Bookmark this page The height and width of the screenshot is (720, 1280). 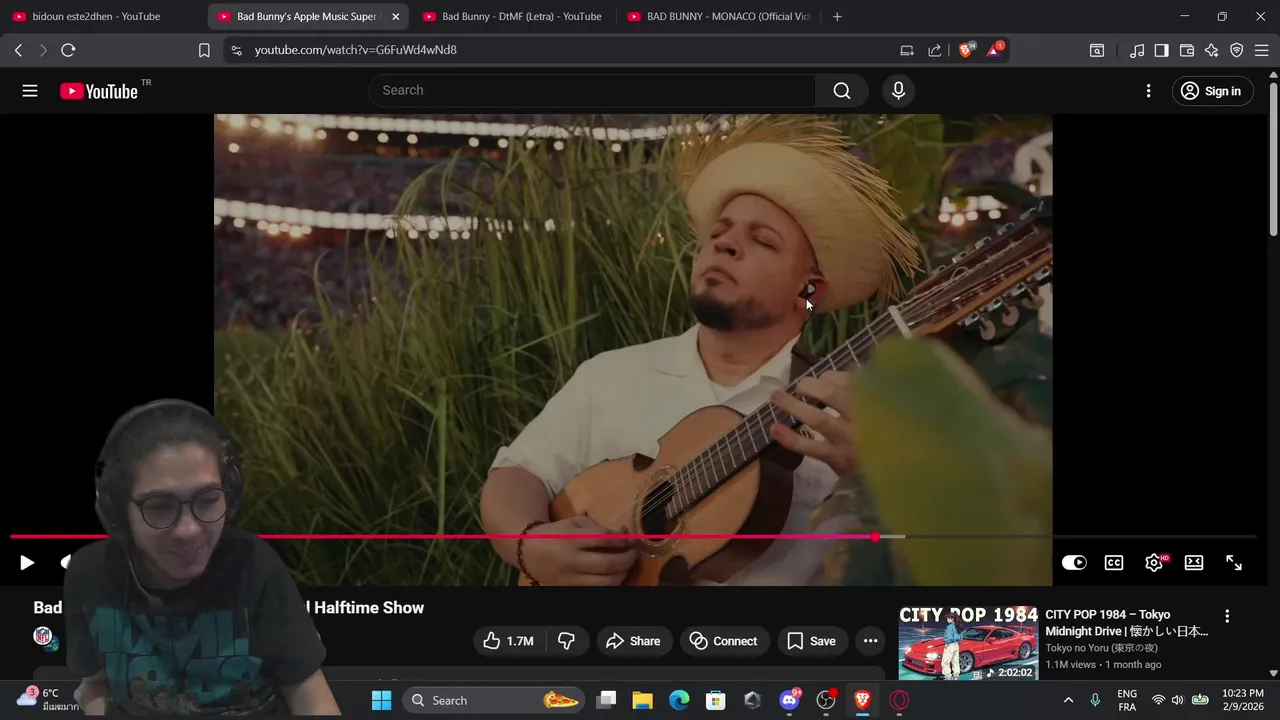pos(204,50)
